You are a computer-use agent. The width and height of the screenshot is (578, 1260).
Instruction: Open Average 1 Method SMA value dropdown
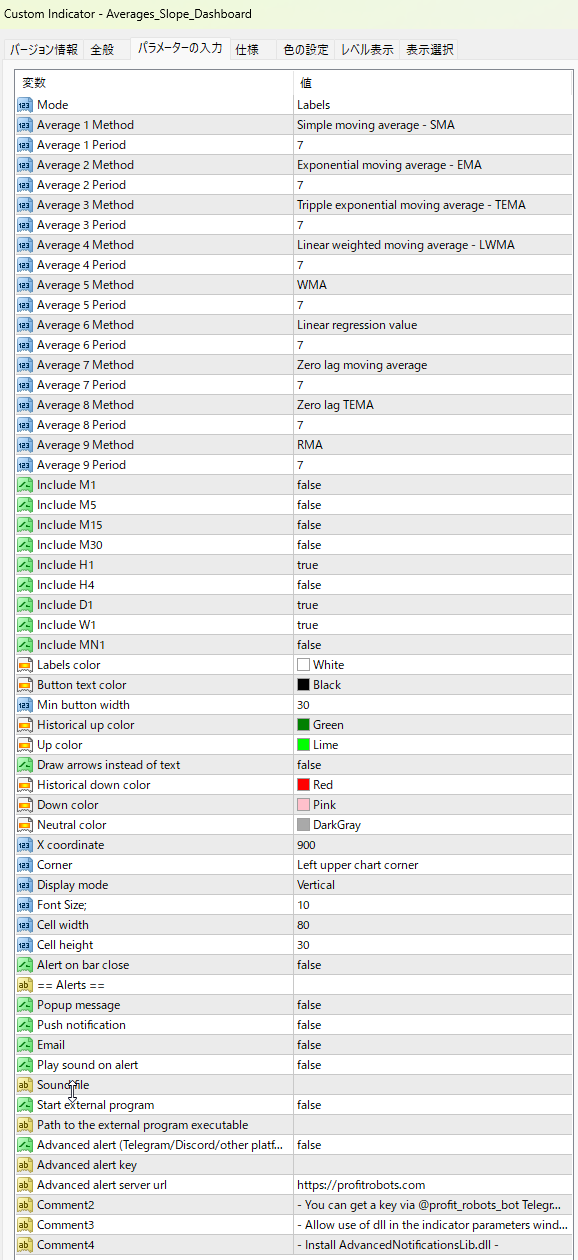tap(433, 125)
